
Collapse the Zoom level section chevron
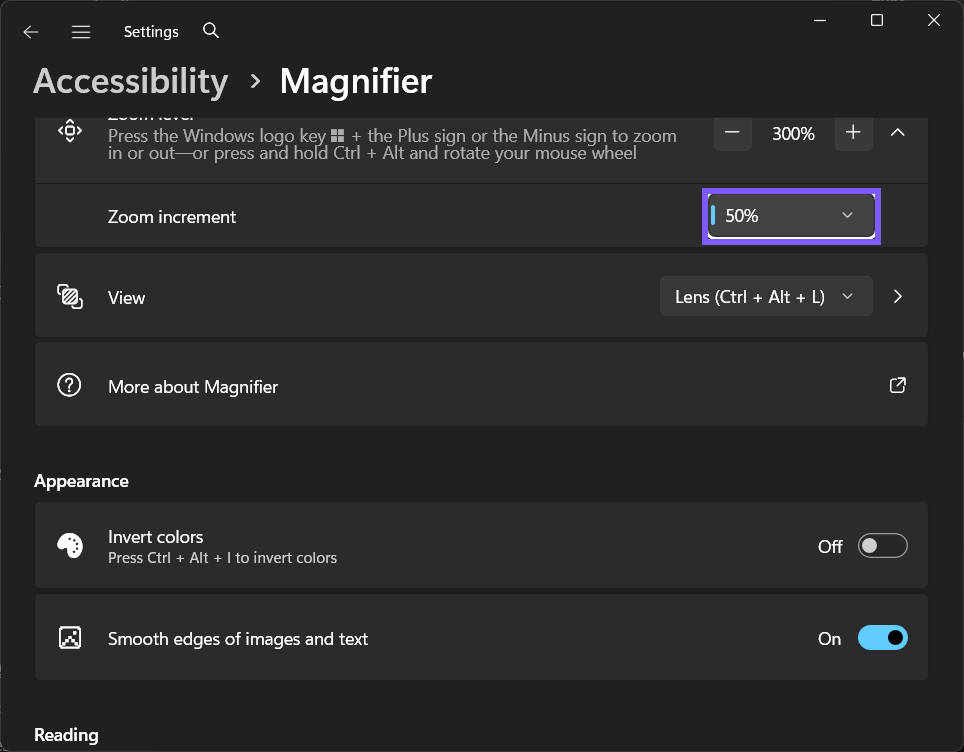coord(898,132)
